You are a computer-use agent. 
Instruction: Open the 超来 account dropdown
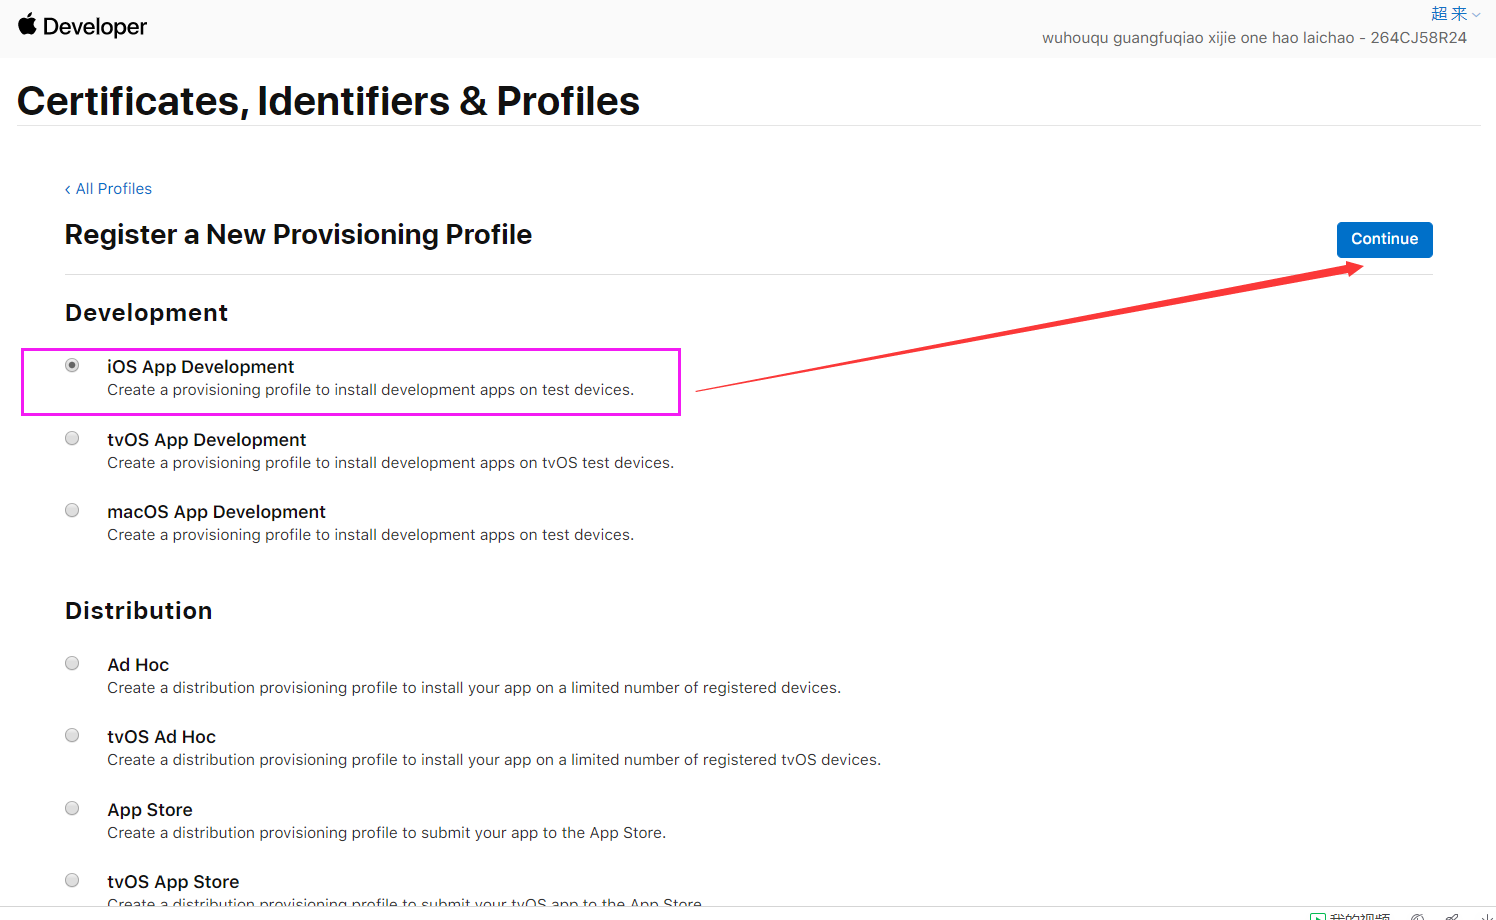pyautogui.click(x=1454, y=14)
